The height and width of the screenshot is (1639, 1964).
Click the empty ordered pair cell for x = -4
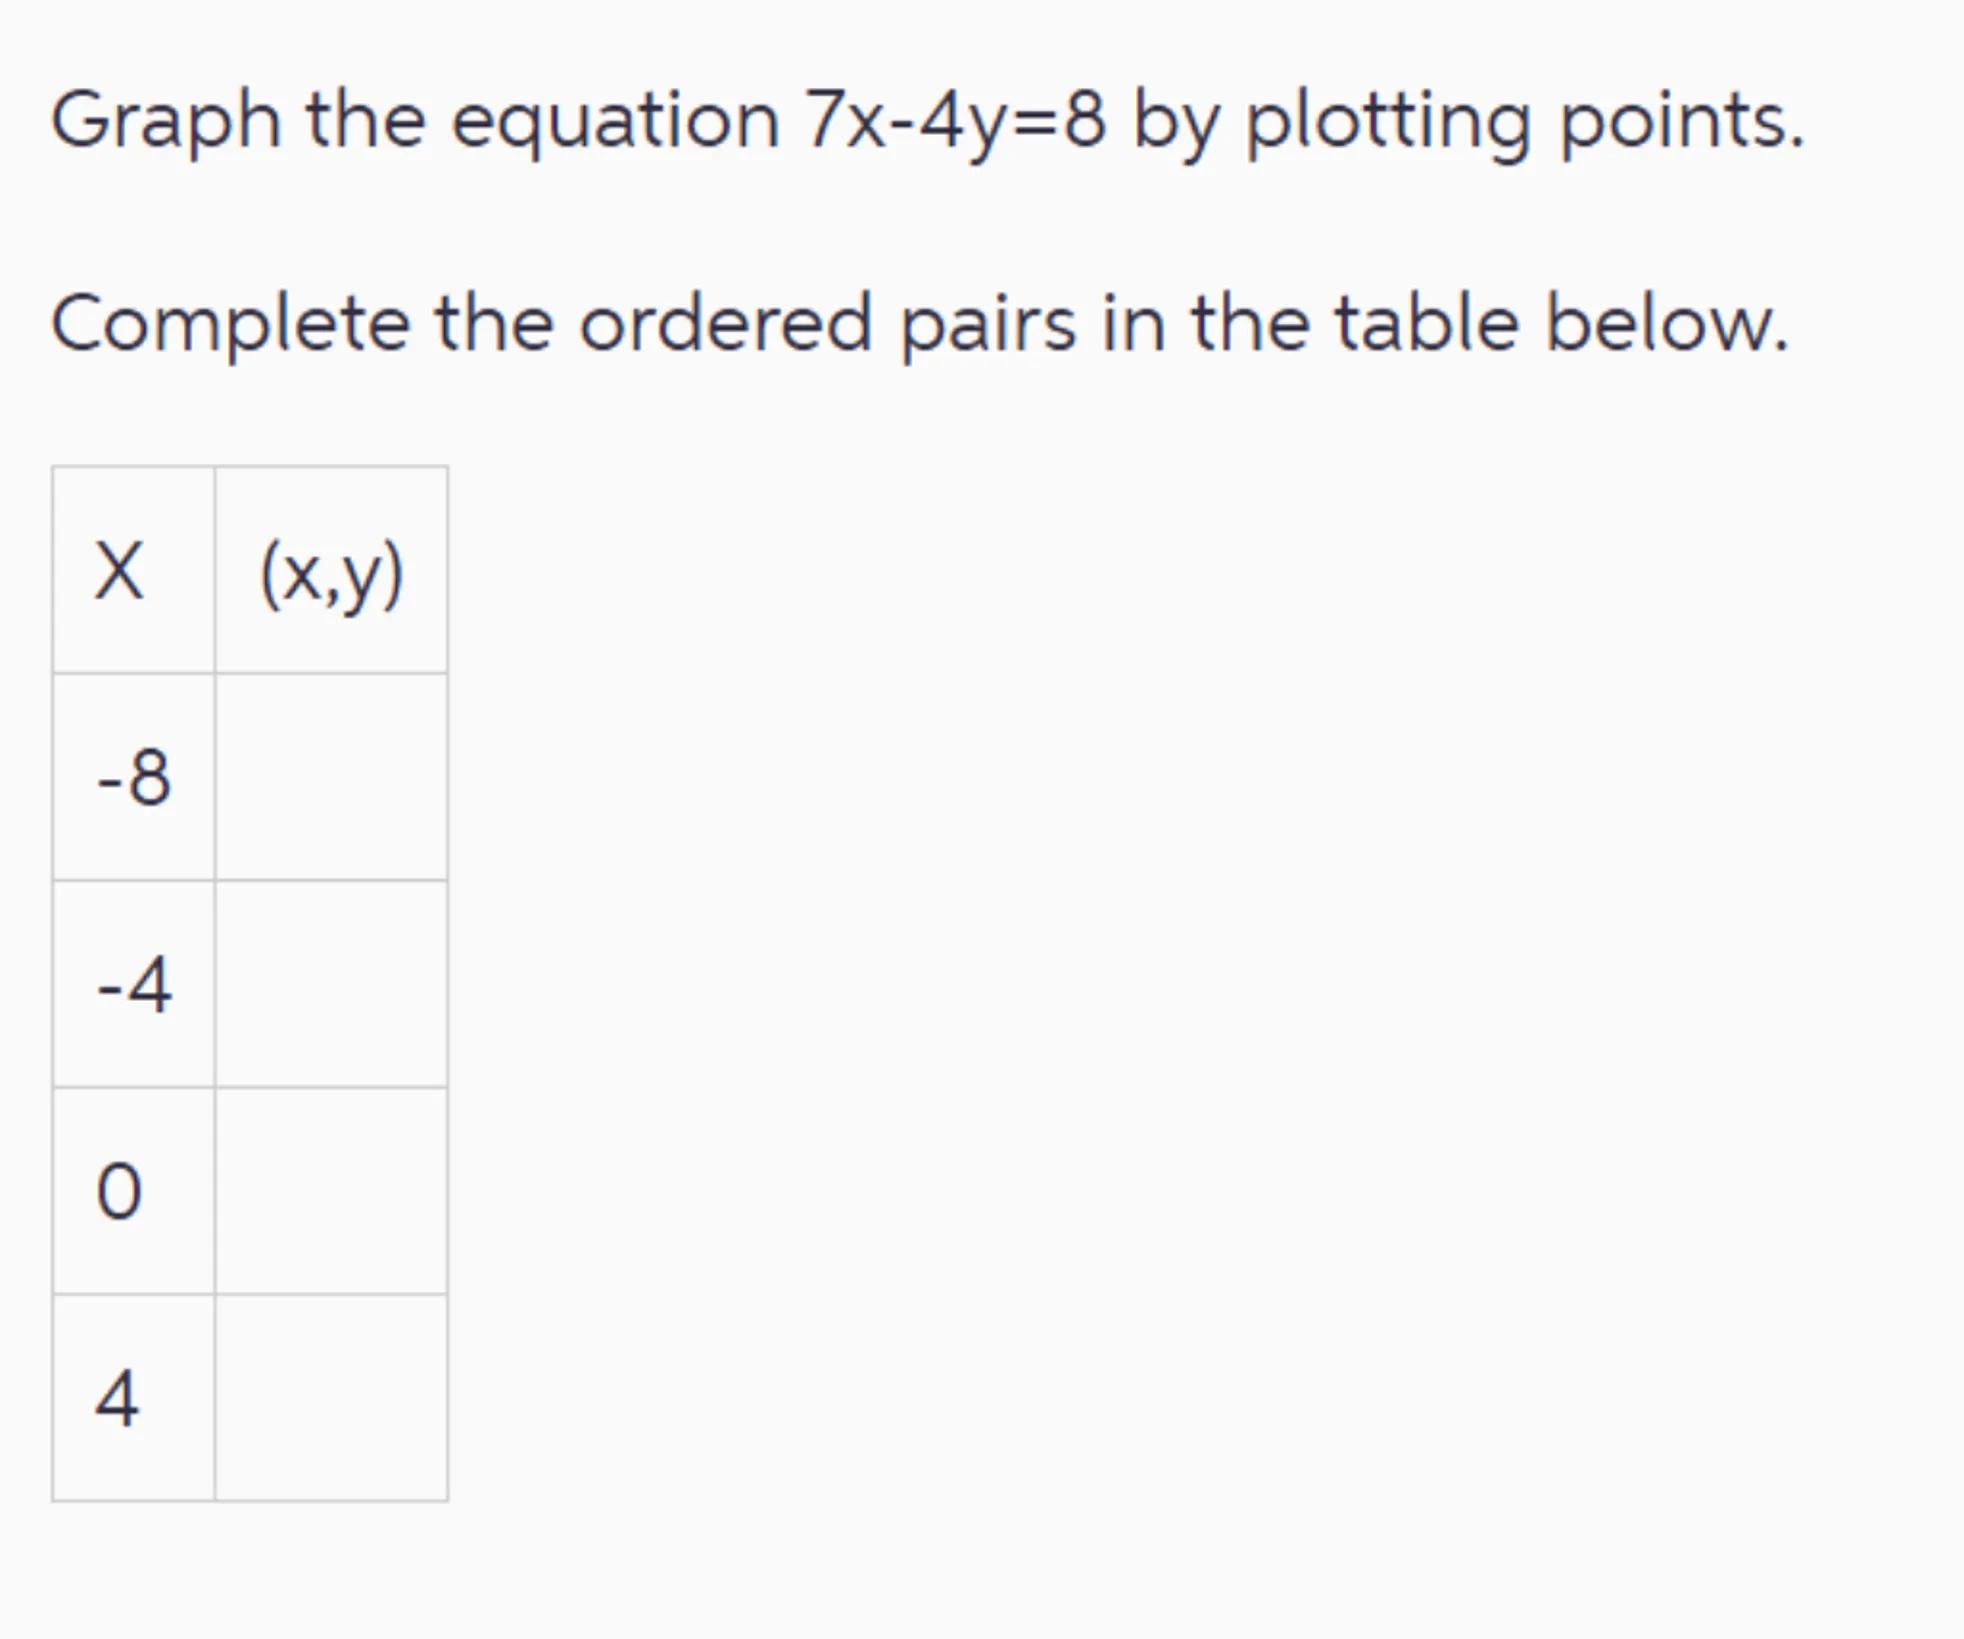[x=331, y=984]
